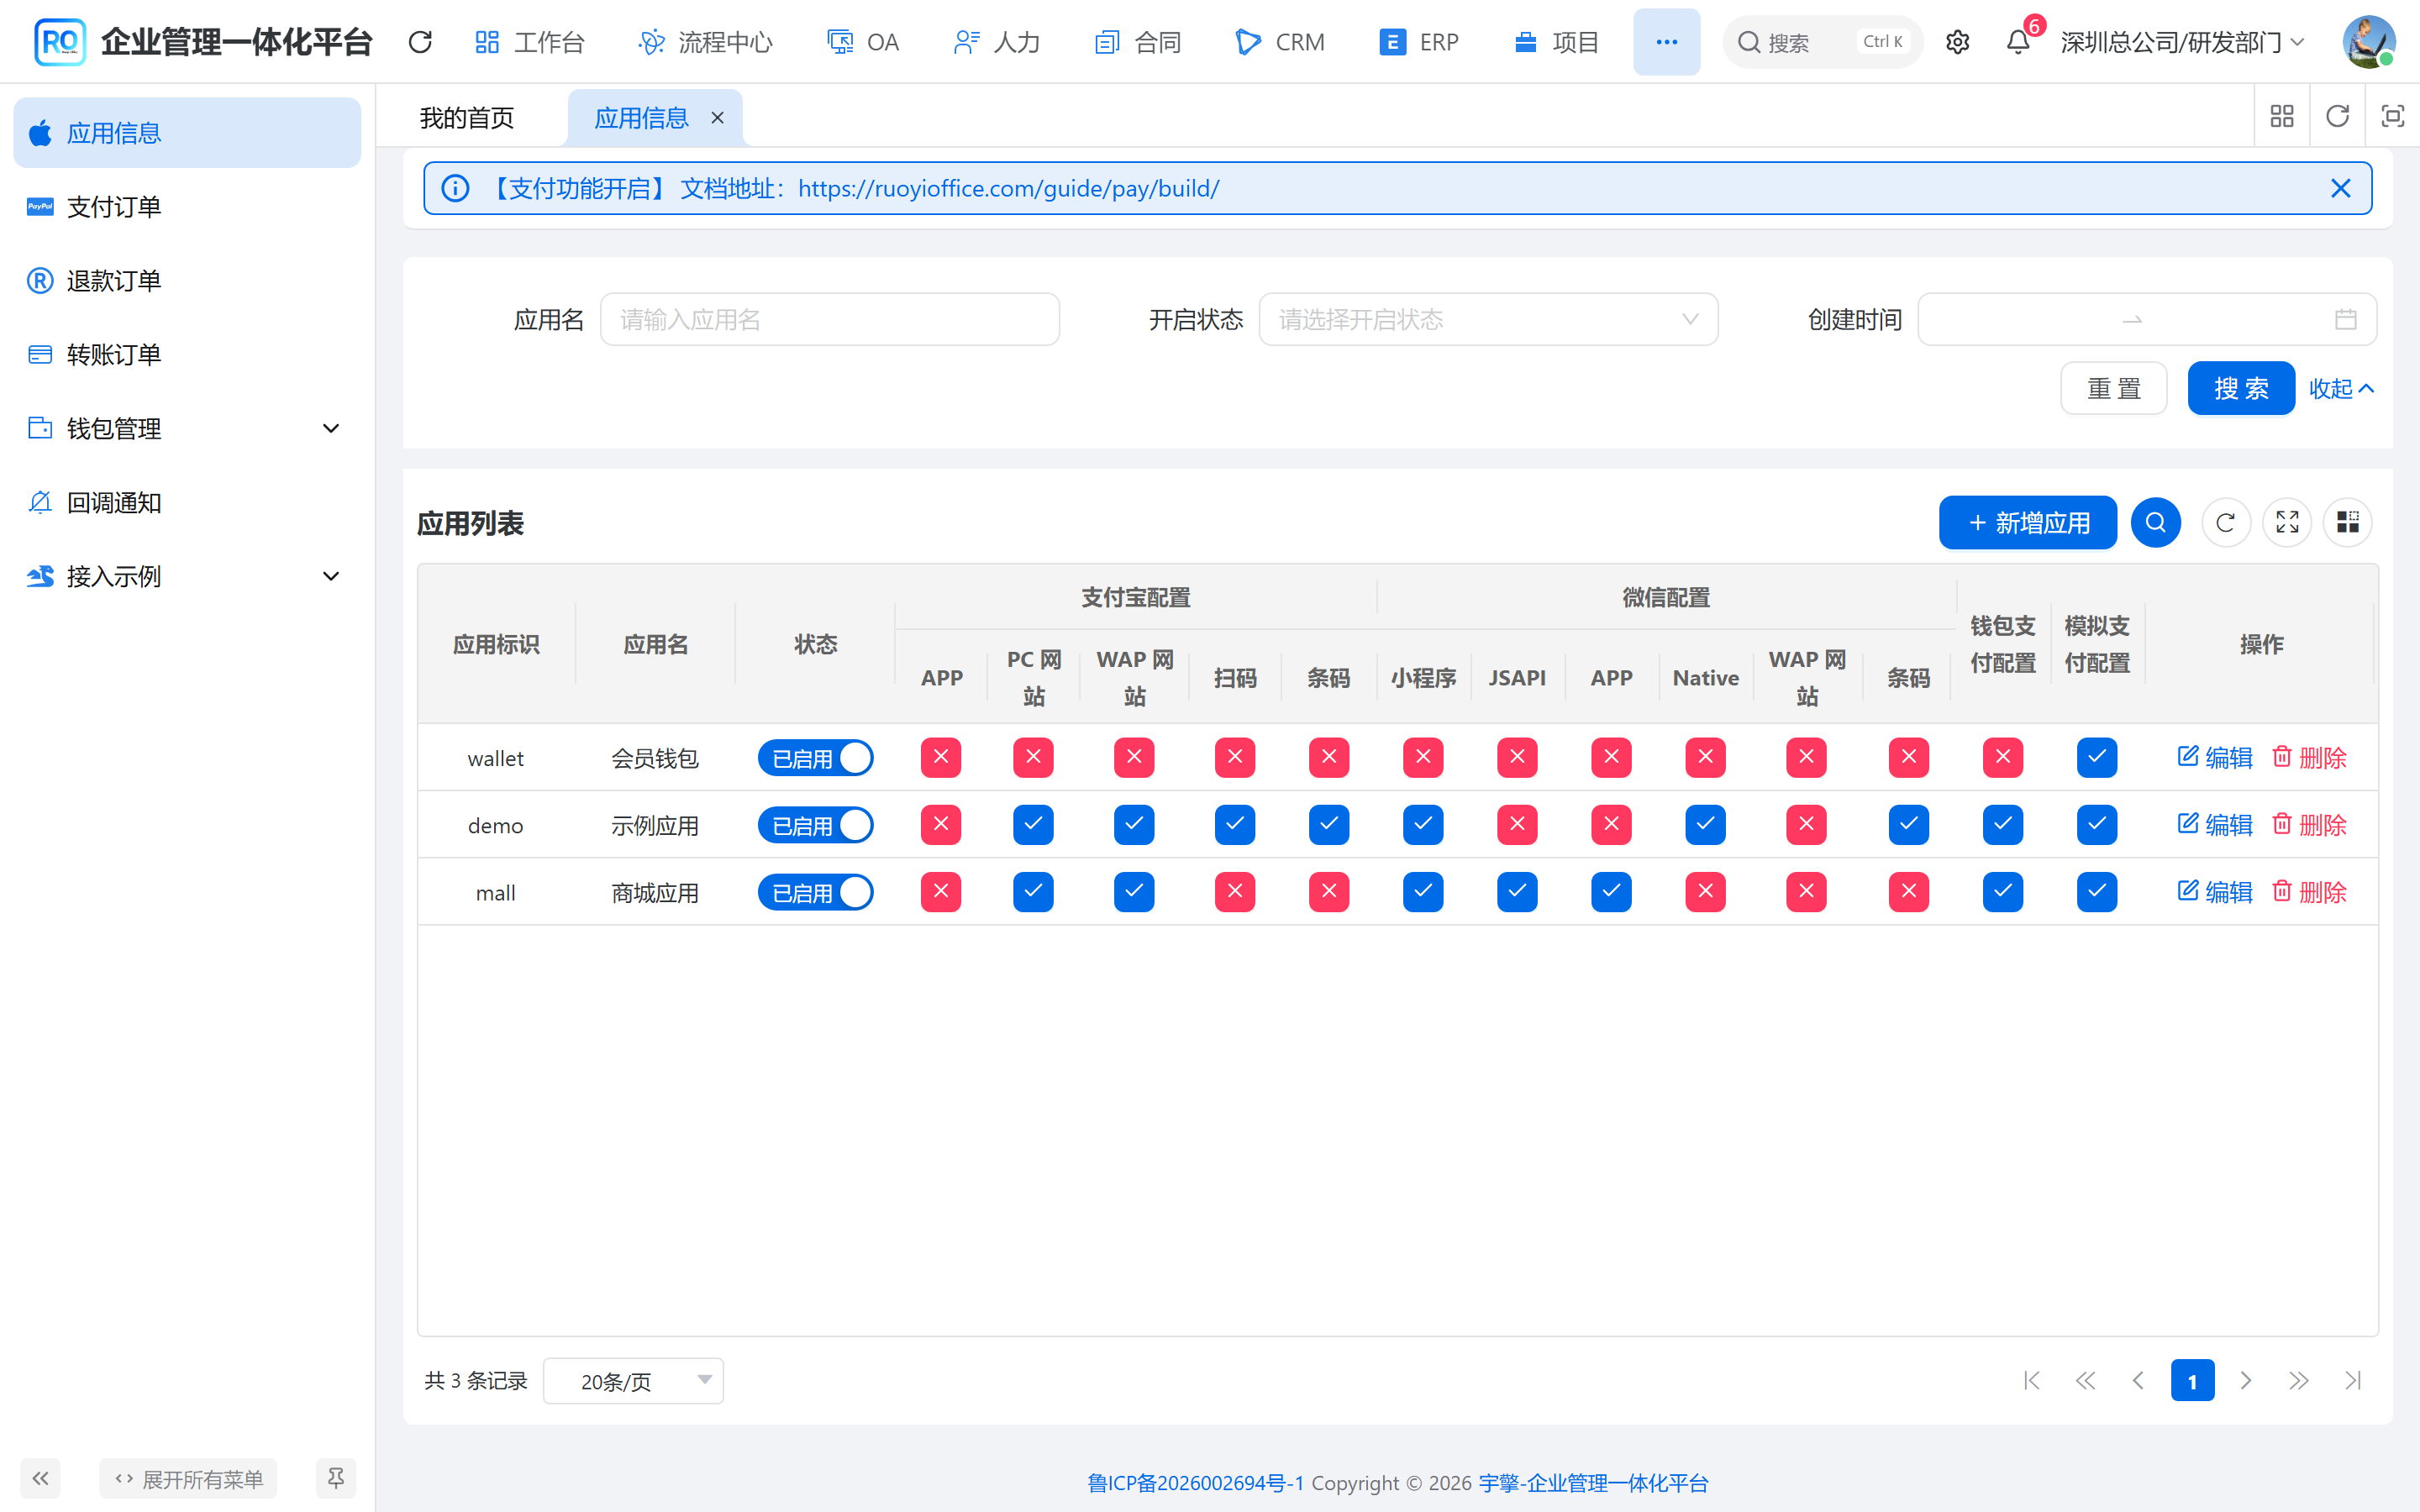
Task: Click mall row WeChat JSAPI check mark
Action: point(1516,891)
